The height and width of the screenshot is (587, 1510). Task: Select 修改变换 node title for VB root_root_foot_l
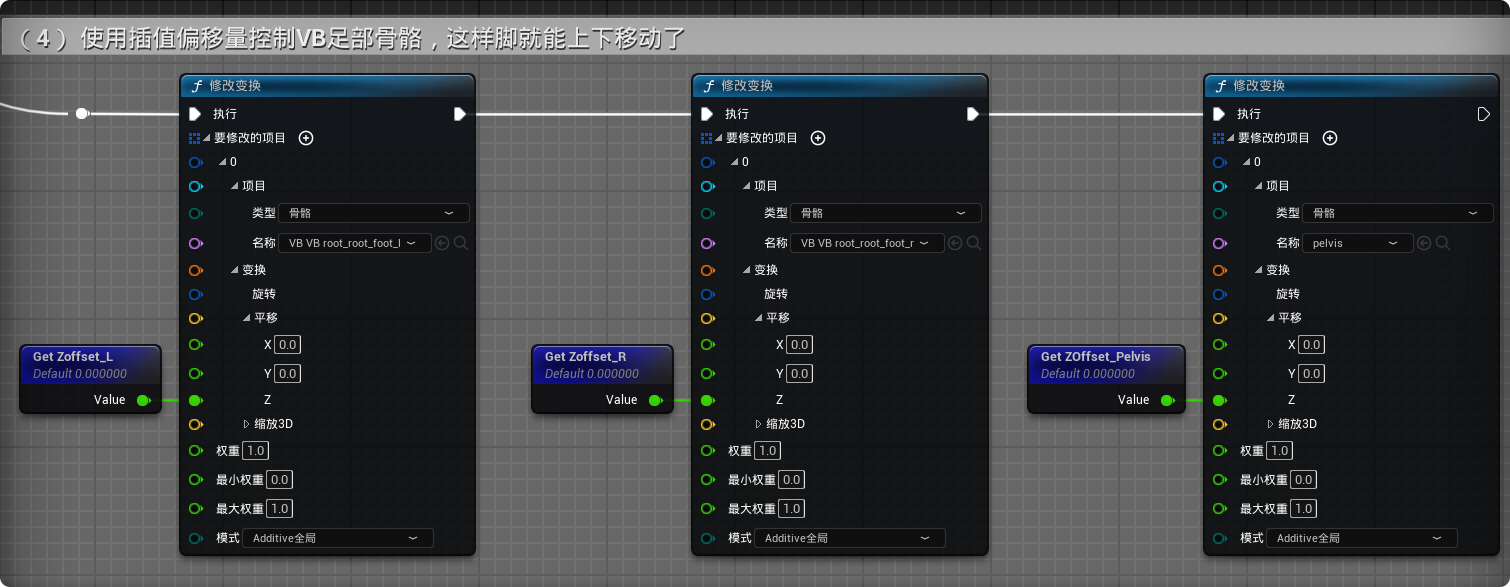click(235, 86)
